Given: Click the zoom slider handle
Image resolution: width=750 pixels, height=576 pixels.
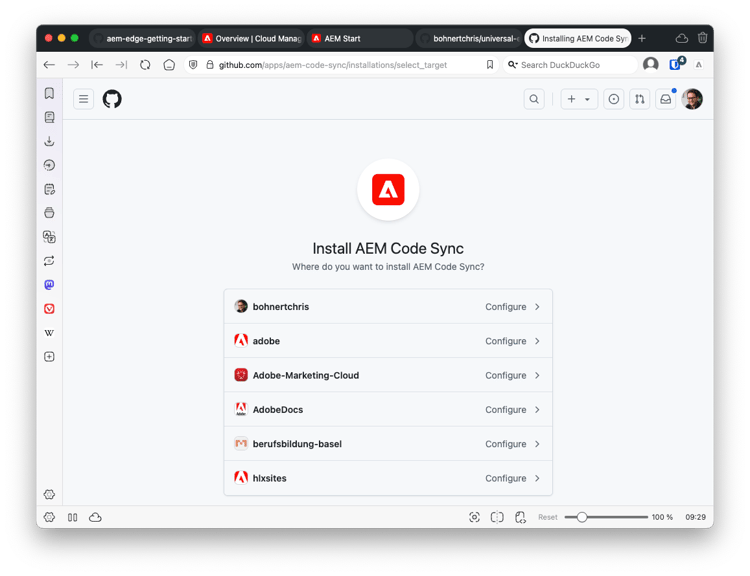Looking at the screenshot, I should click(x=582, y=517).
